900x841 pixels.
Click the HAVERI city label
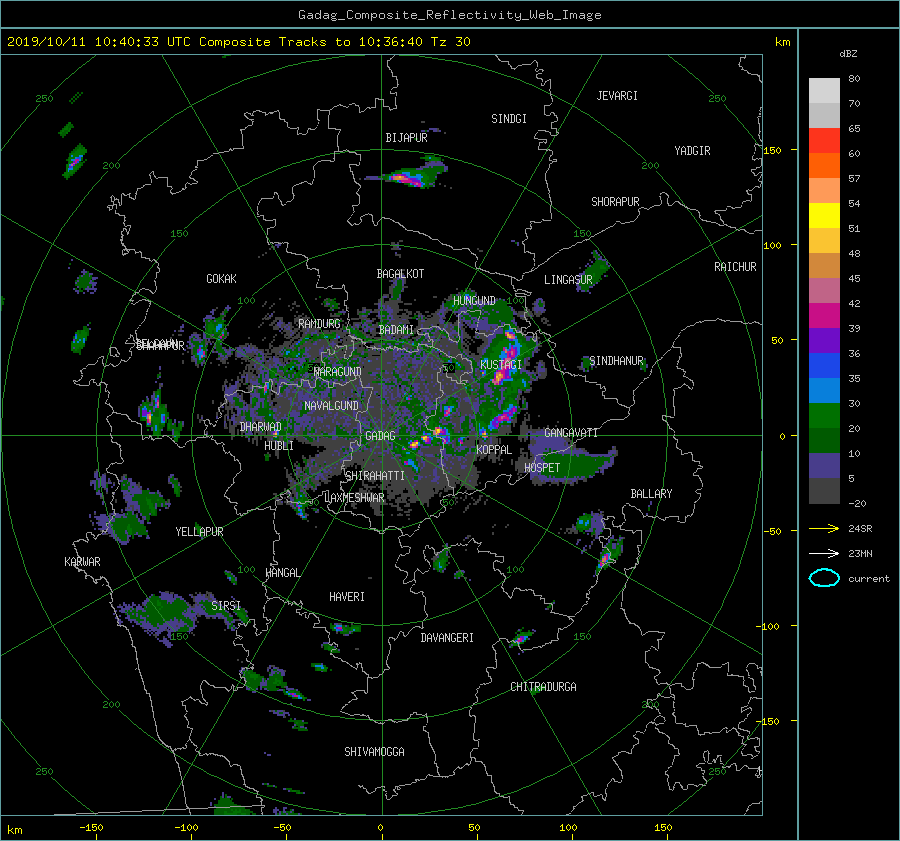point(347,597)
